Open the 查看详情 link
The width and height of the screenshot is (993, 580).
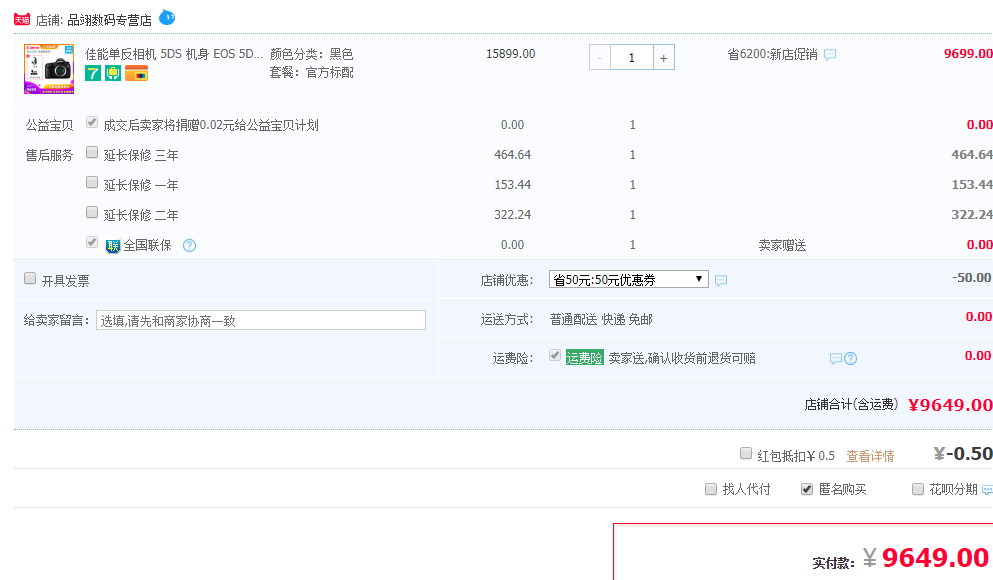(x=870, y=456)
